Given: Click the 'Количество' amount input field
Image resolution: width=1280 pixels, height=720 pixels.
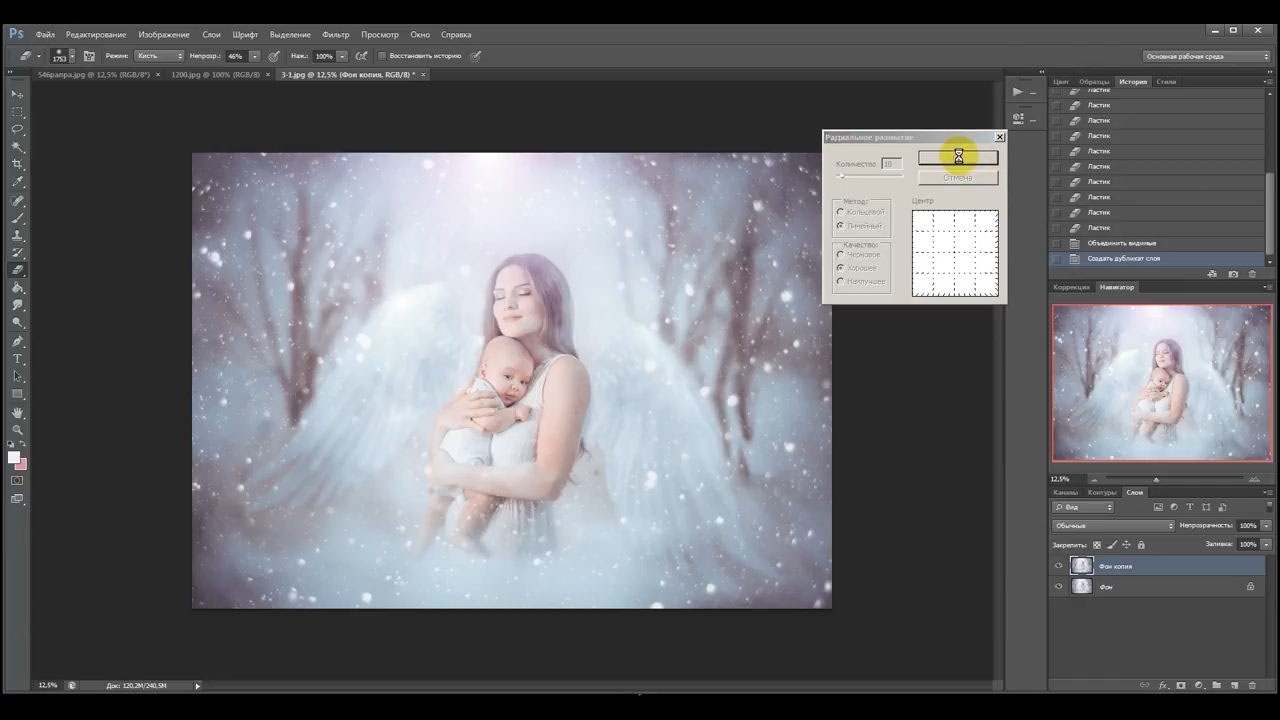Looking at the screenshot, I should [891, 164].
